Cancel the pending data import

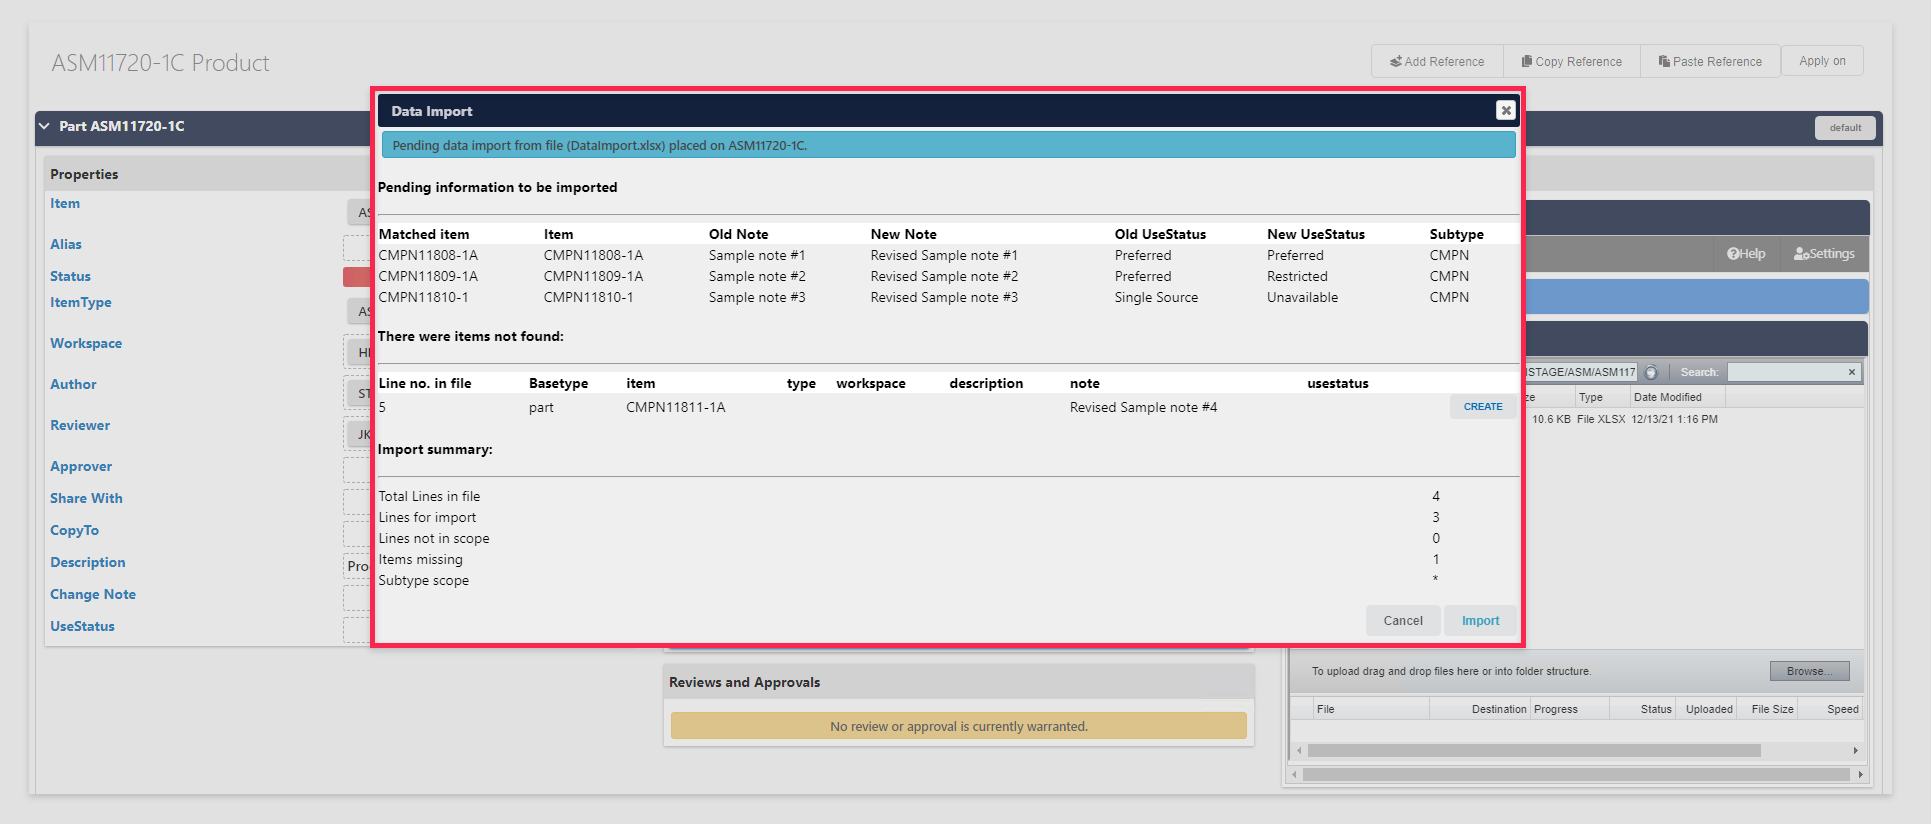point(1403,621)
